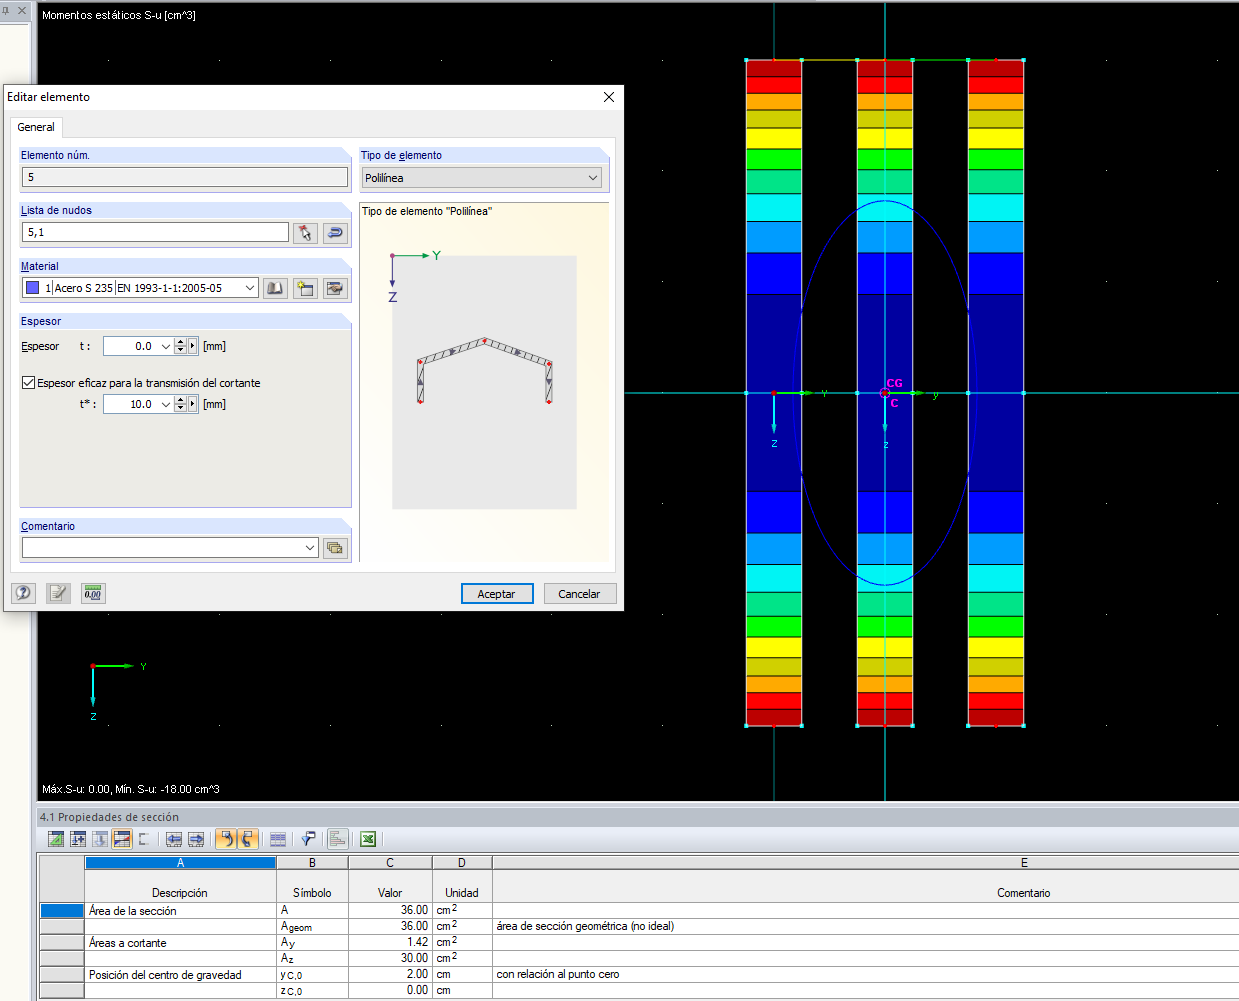Click the reverse node list arrow icon
The image size is (1239, 1001).
335,233
